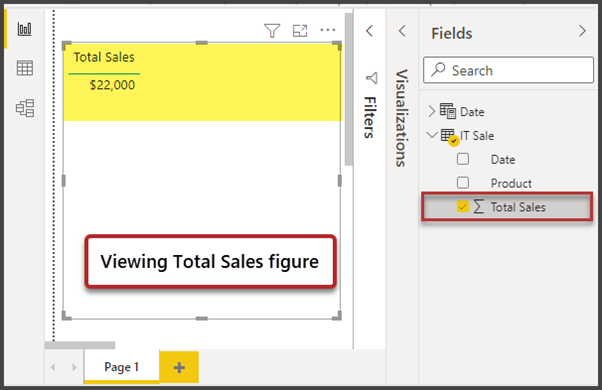Click the sigma icon beside Total Sales
This screenshot has height=390, width=602.
[478, 207]
